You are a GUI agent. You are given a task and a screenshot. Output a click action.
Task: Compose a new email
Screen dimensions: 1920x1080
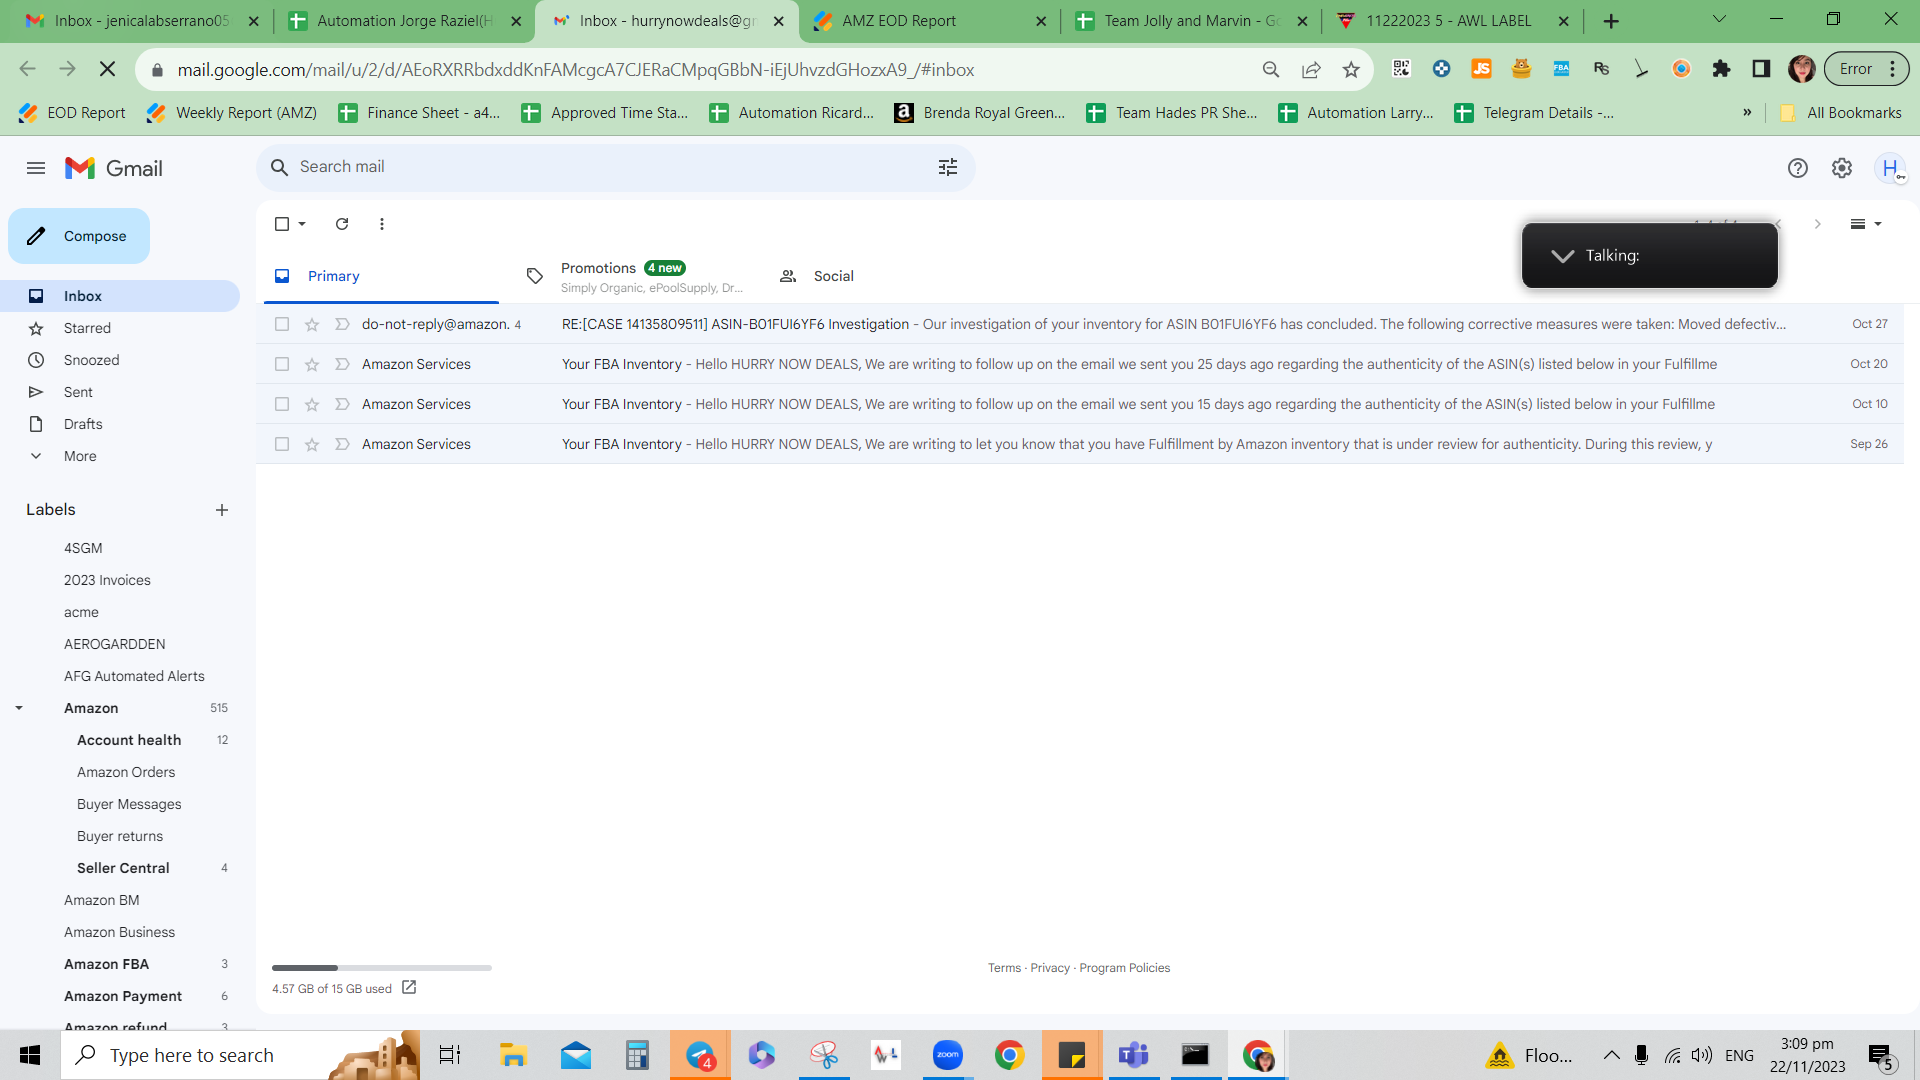point(79,236)
